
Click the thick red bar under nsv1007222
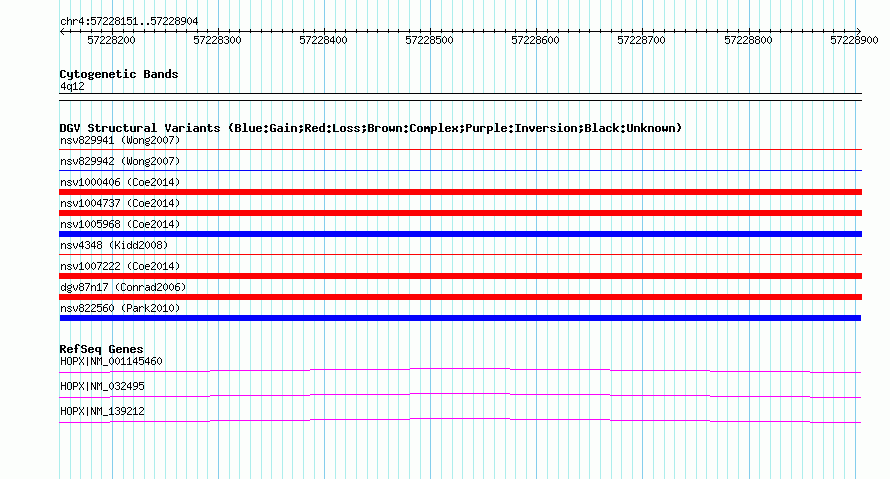[x=460, y=276]
